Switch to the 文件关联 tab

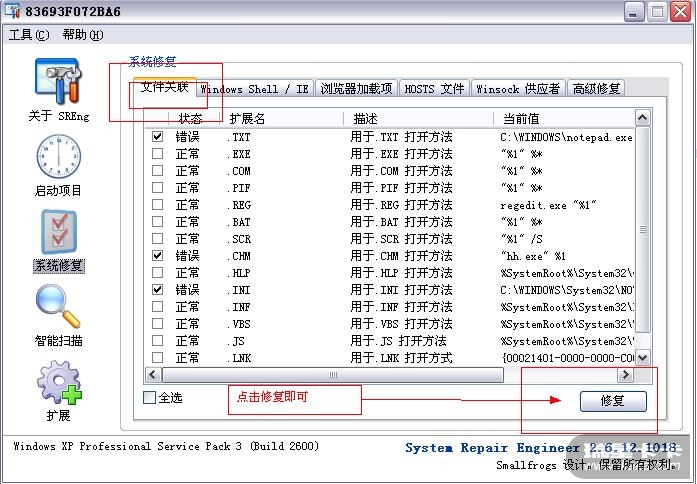(x=164, y=87)
